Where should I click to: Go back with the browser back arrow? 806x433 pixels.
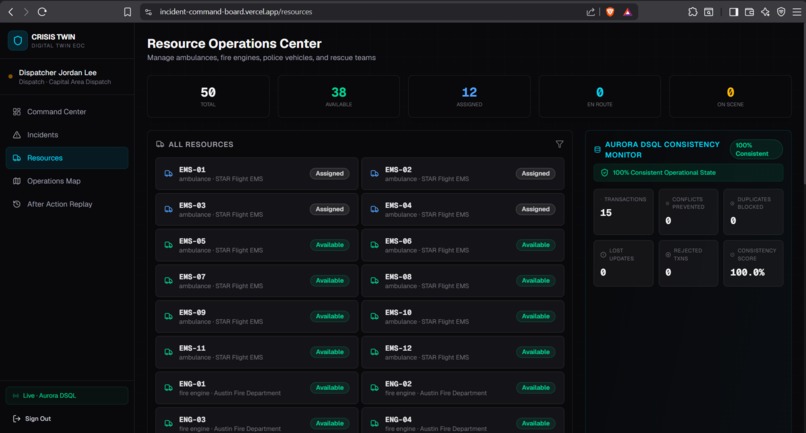10,11
